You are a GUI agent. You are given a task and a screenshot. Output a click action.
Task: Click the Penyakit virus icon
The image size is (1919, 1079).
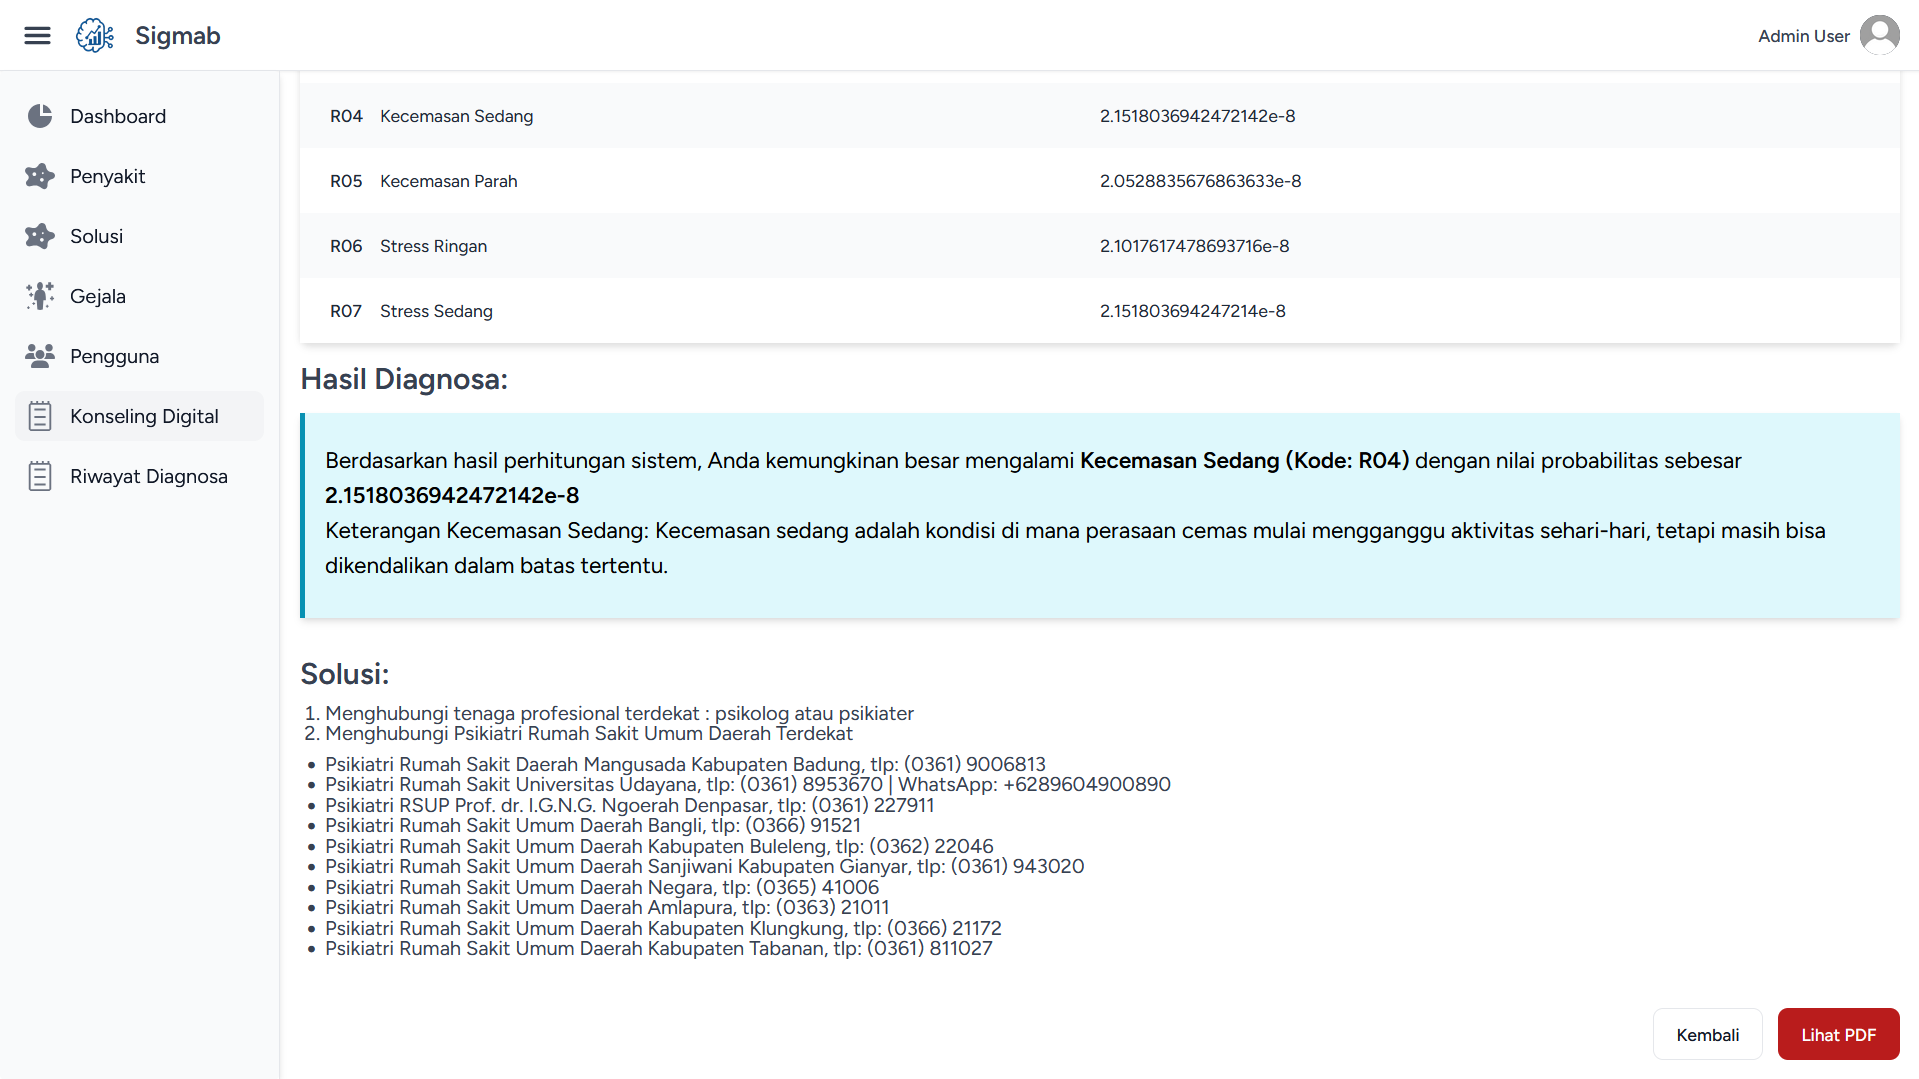40,176
